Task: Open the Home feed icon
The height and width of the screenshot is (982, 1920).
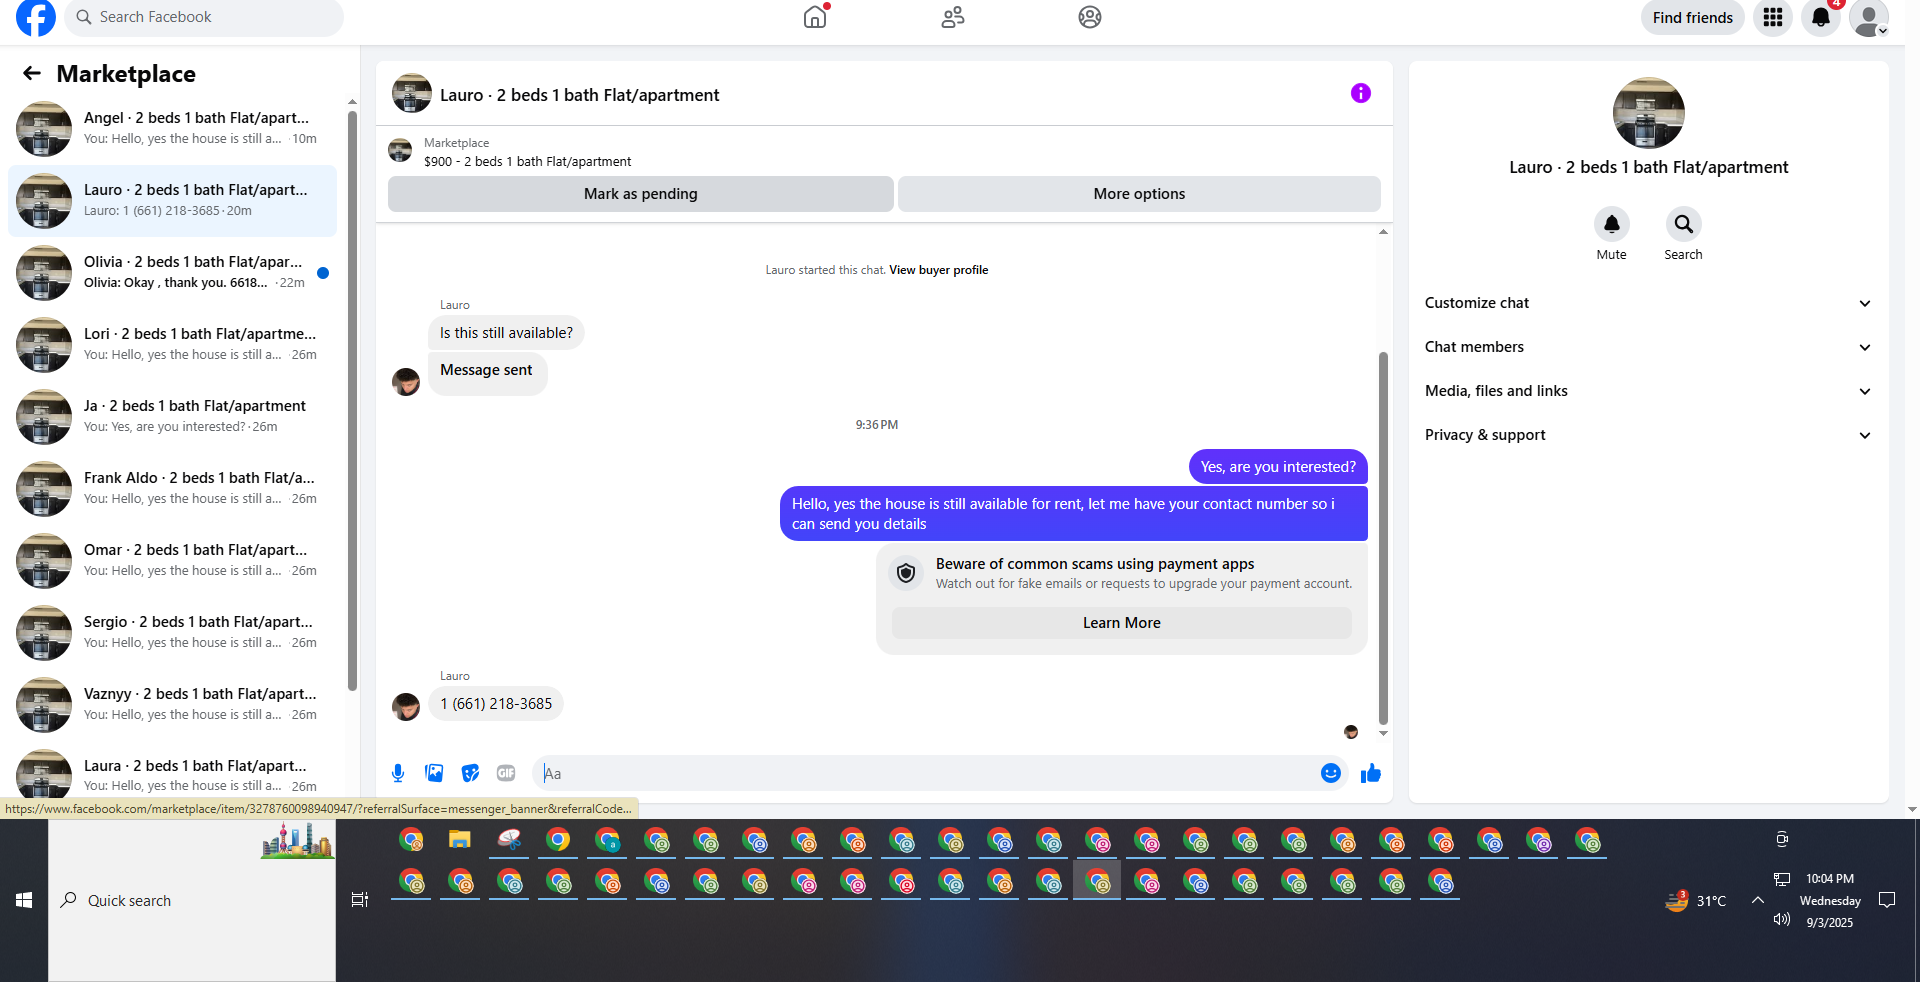Action: tap(815, 17)
